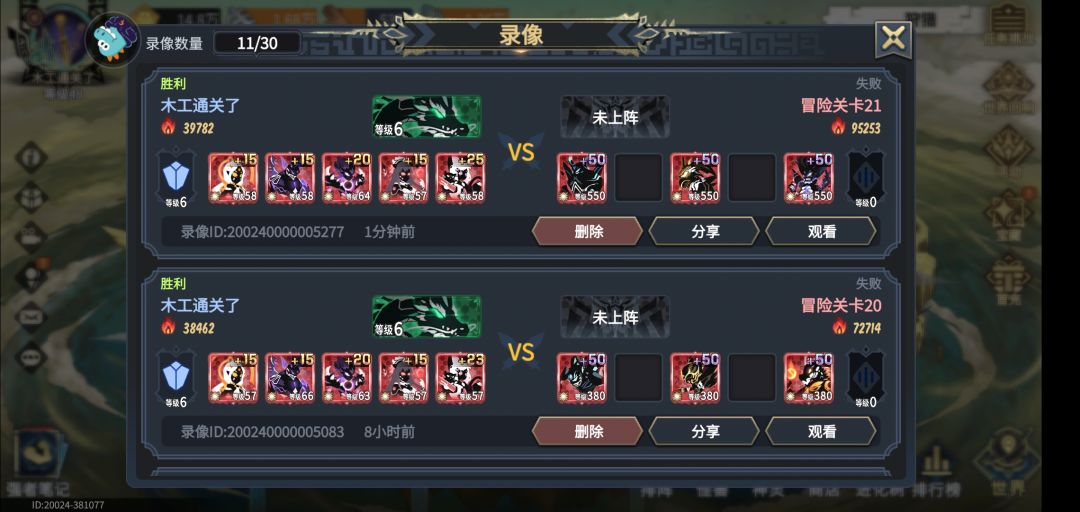Tap the +25 hero in first replay
Image resolution: width=1080 pixels, height=512 pixels.
point(460,178)
